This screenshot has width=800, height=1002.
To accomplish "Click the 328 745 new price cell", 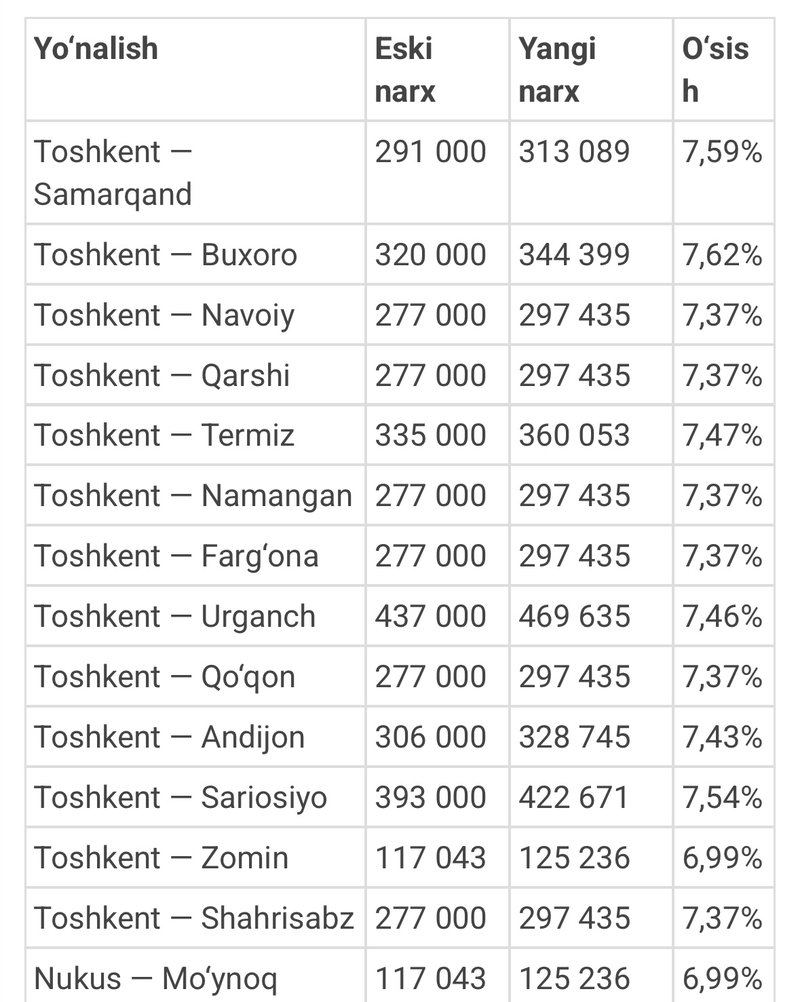I will click(x=574, y=737).
